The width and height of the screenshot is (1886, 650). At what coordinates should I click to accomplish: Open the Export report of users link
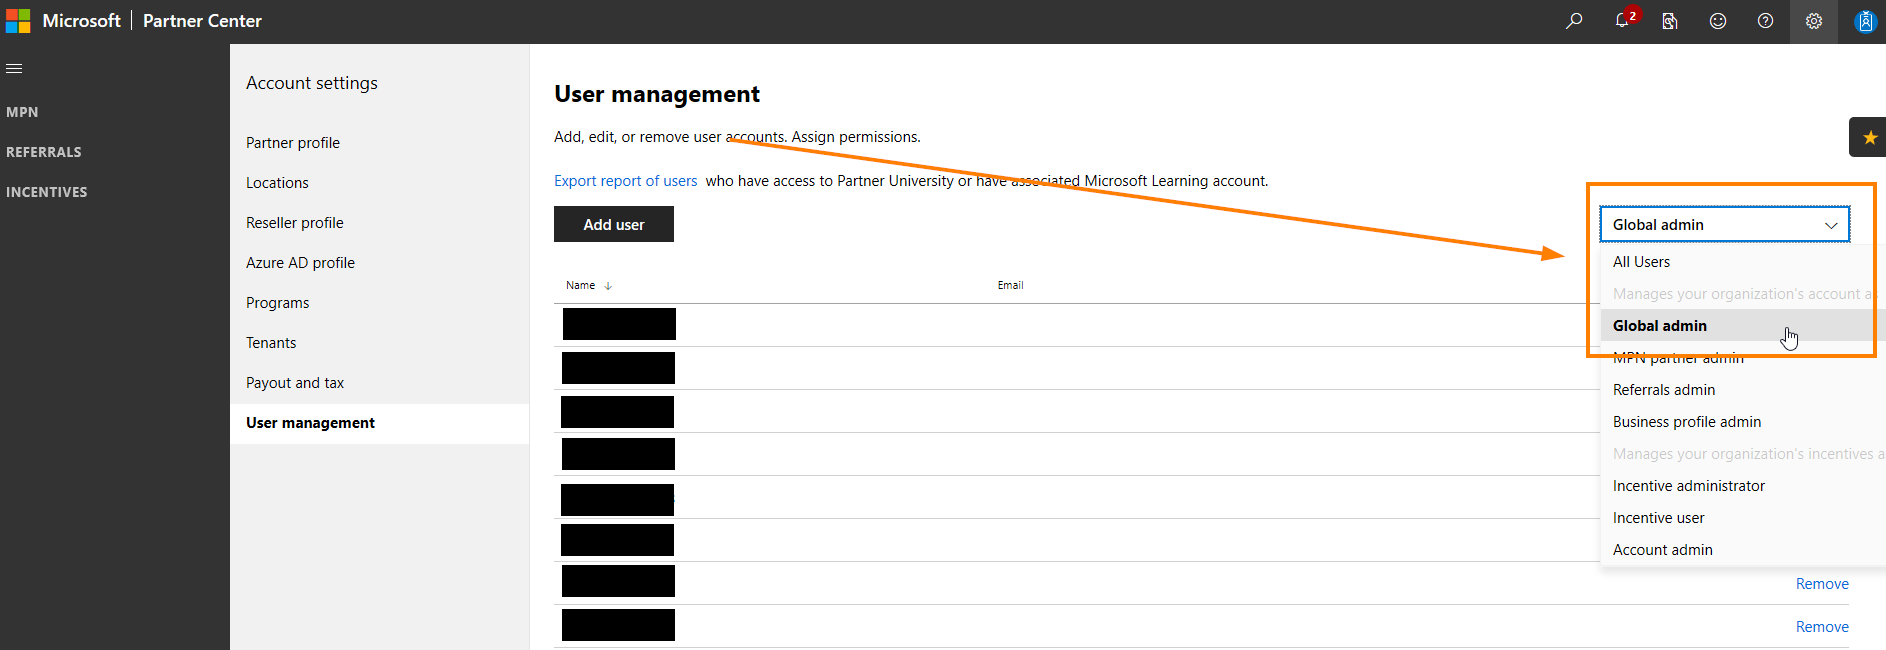click(x=626, y=181)
